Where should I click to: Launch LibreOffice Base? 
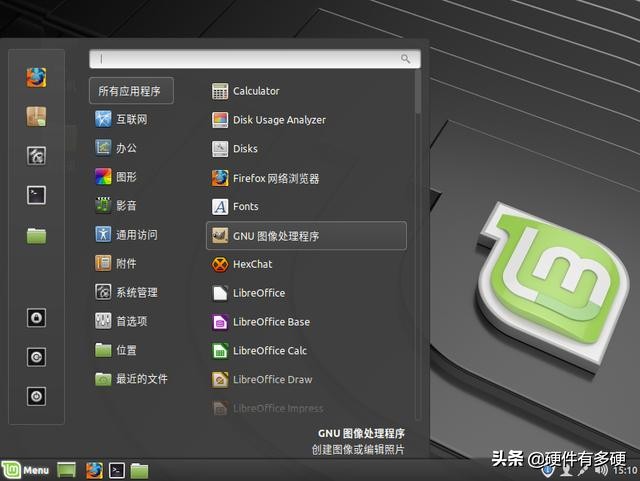coord(261,322)
